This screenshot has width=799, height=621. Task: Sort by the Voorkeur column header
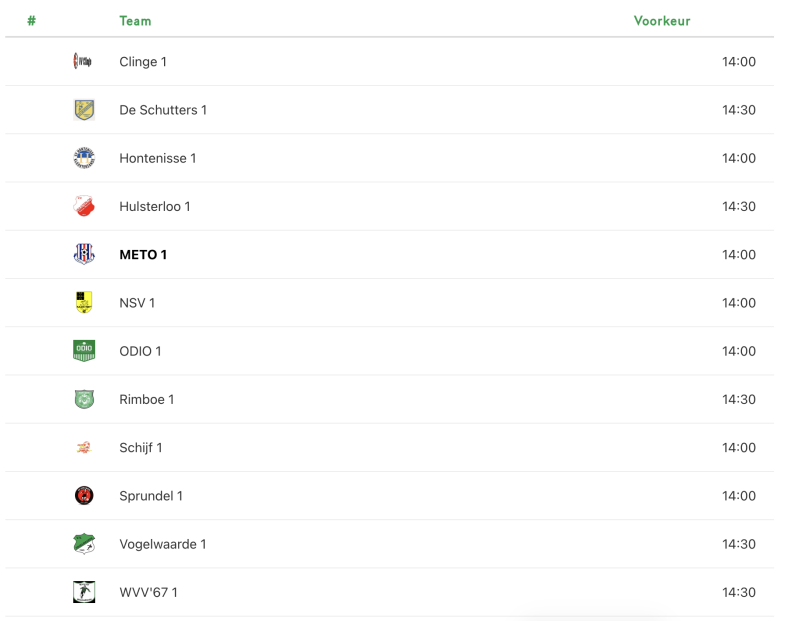[x=662, y=21]
